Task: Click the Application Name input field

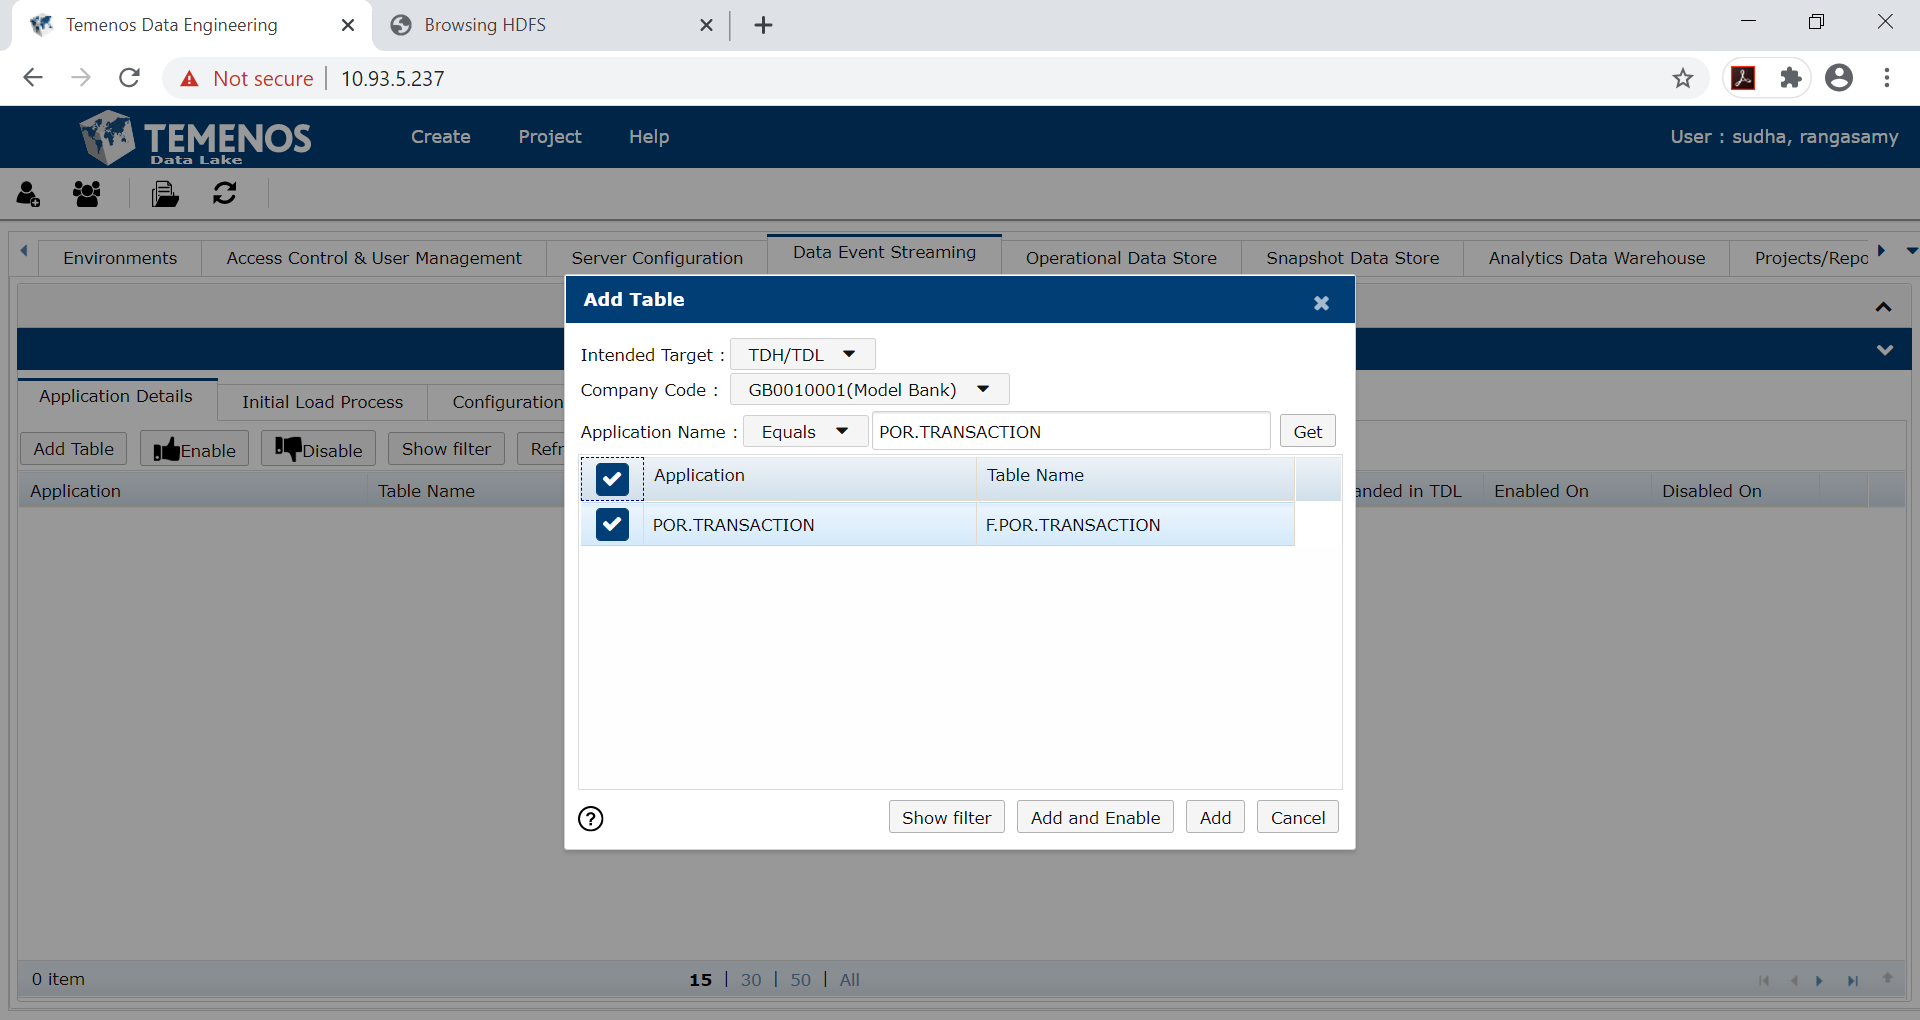Action: coord(1070,431)
